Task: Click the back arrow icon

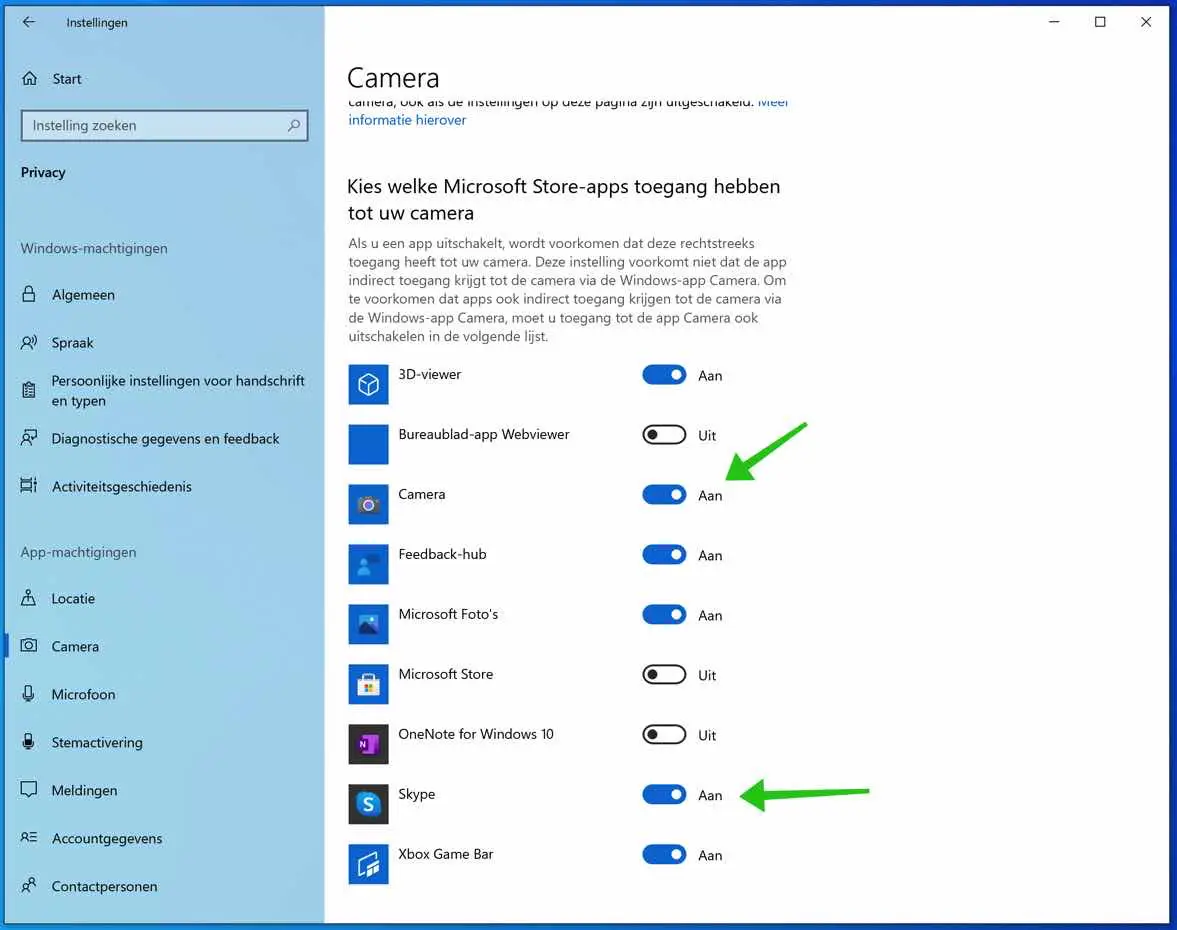Action: [29, 22]
